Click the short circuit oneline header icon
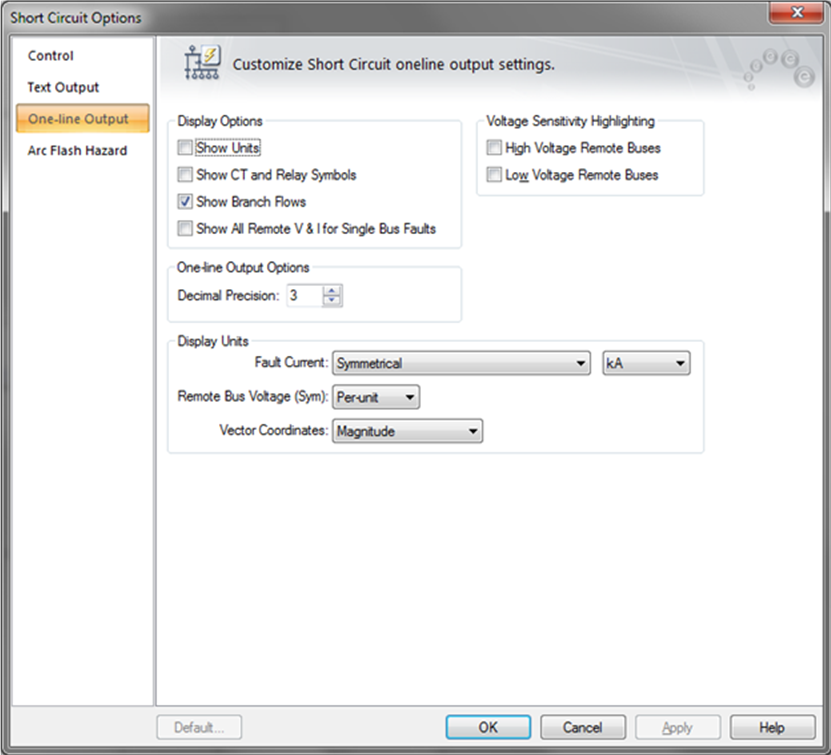Viewport: 831px width, 755px height. pyautogui.click(x=203, y=63)
